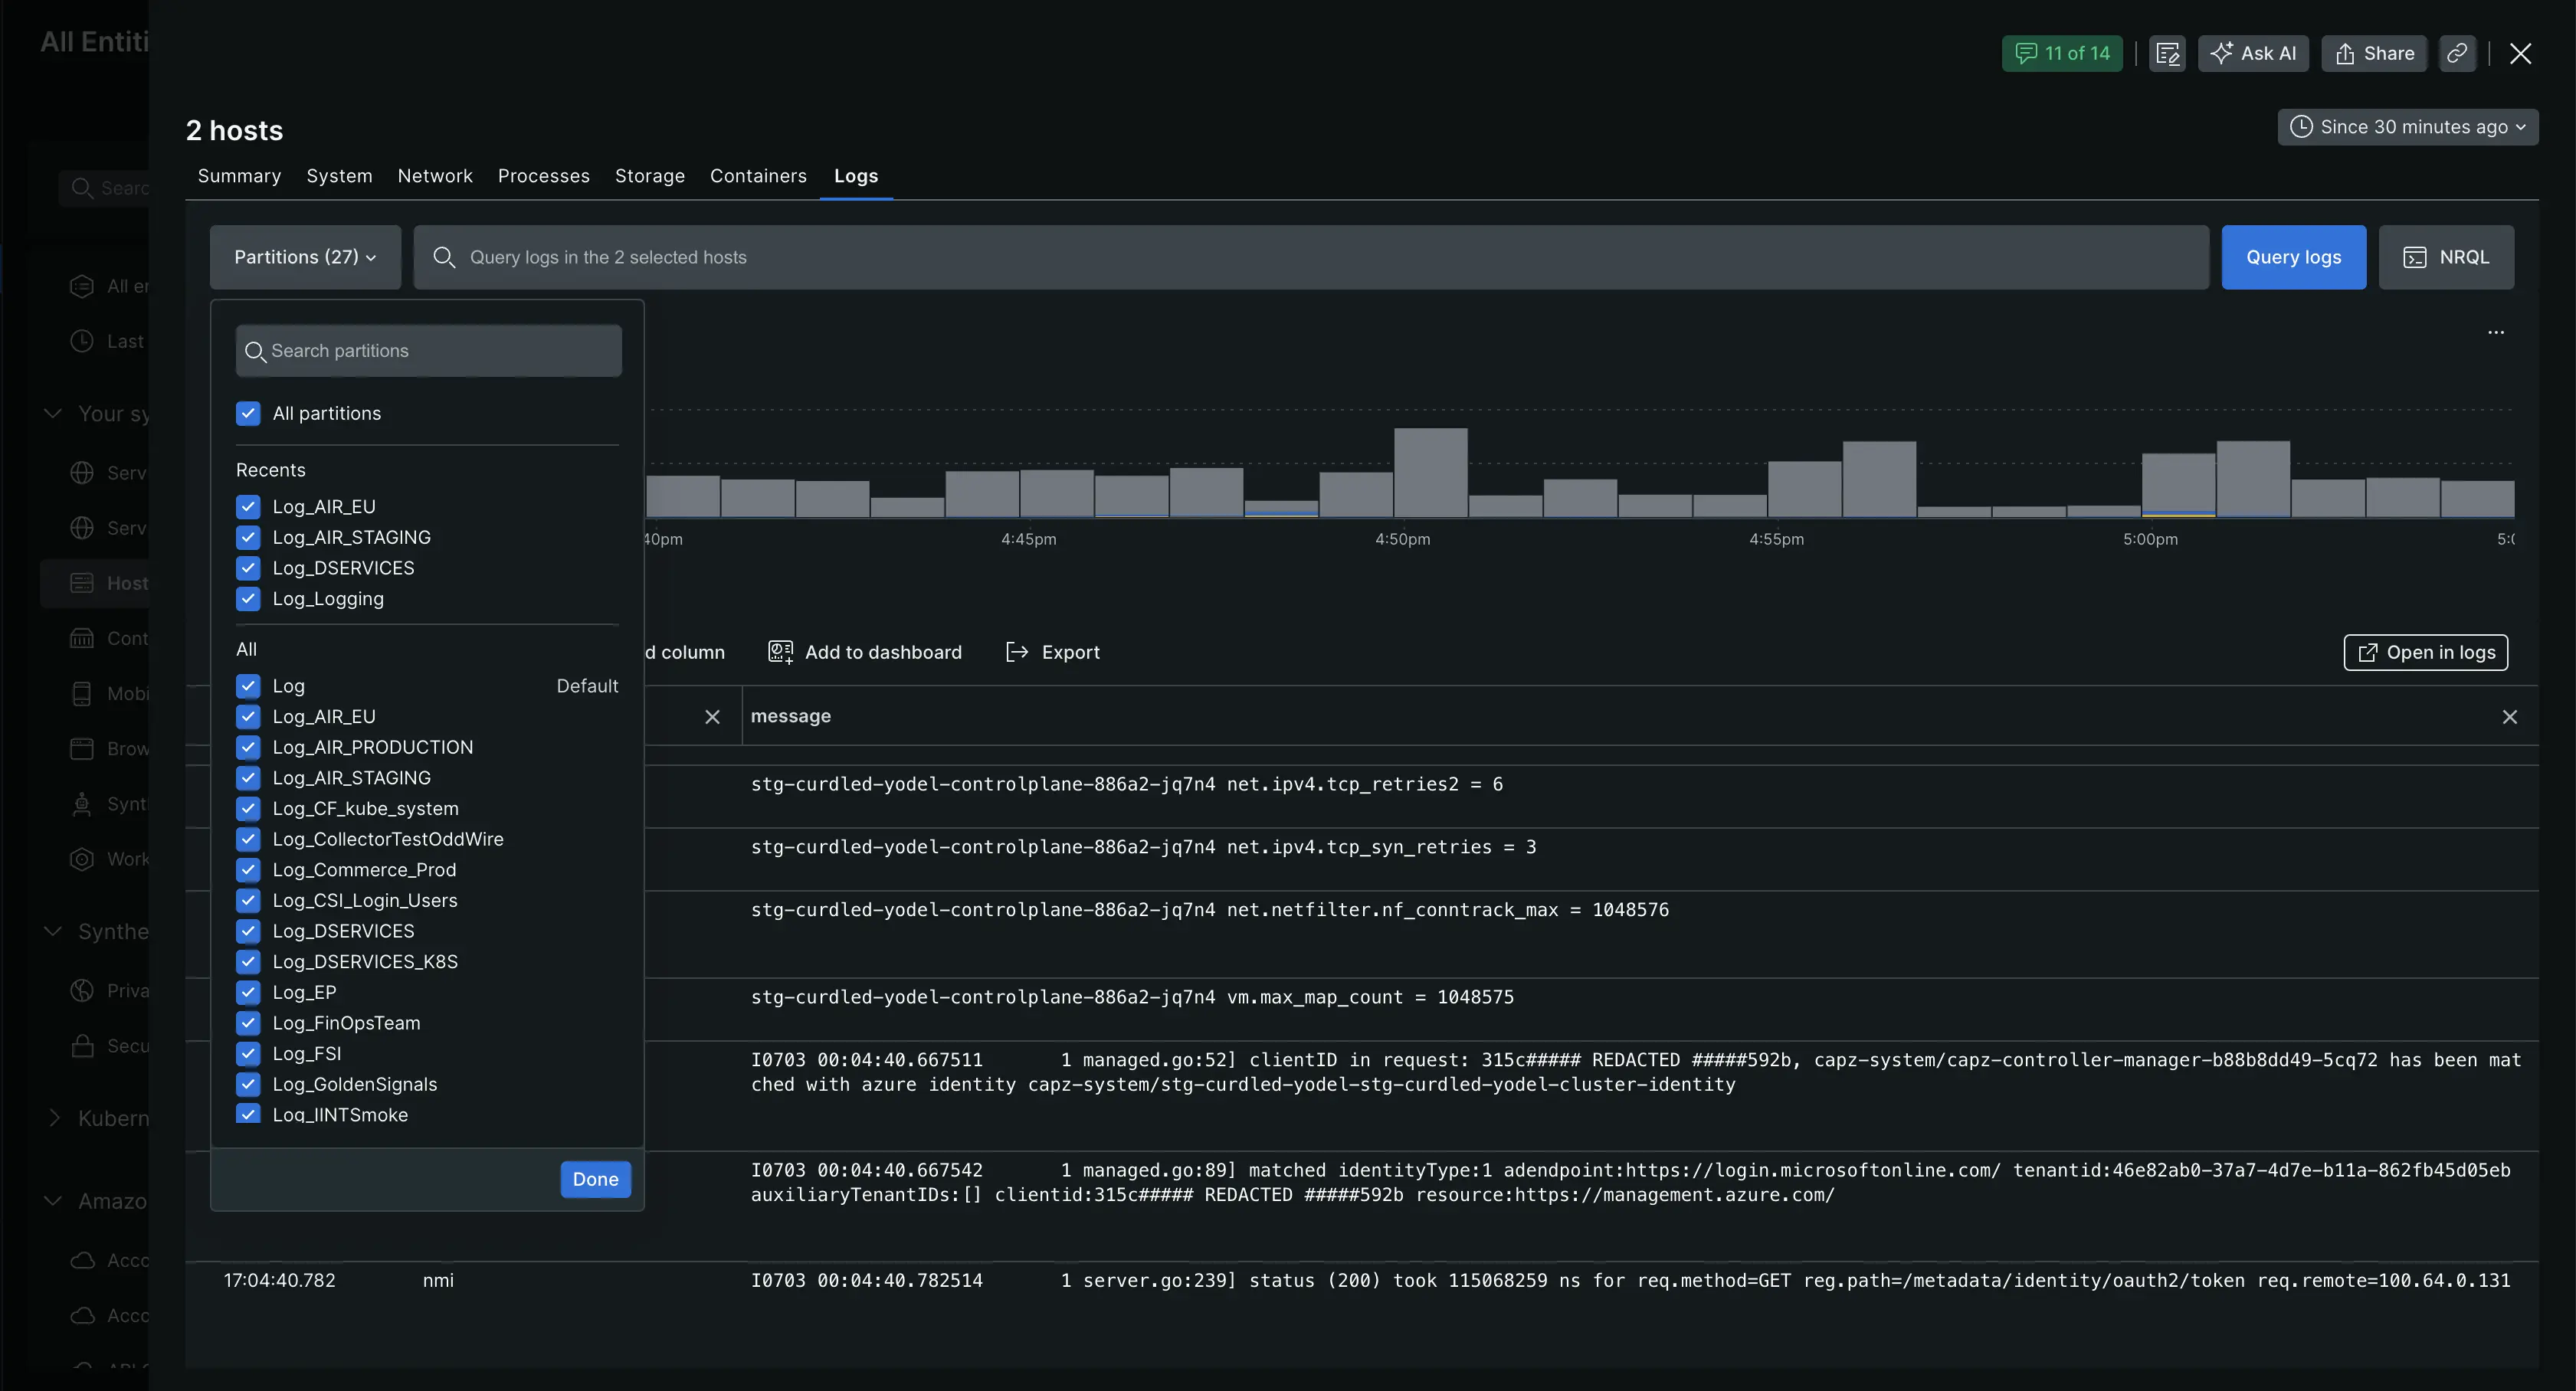Click the Query logs button
This screenshot has height=1391, width=2576.
coord(2293,257)
